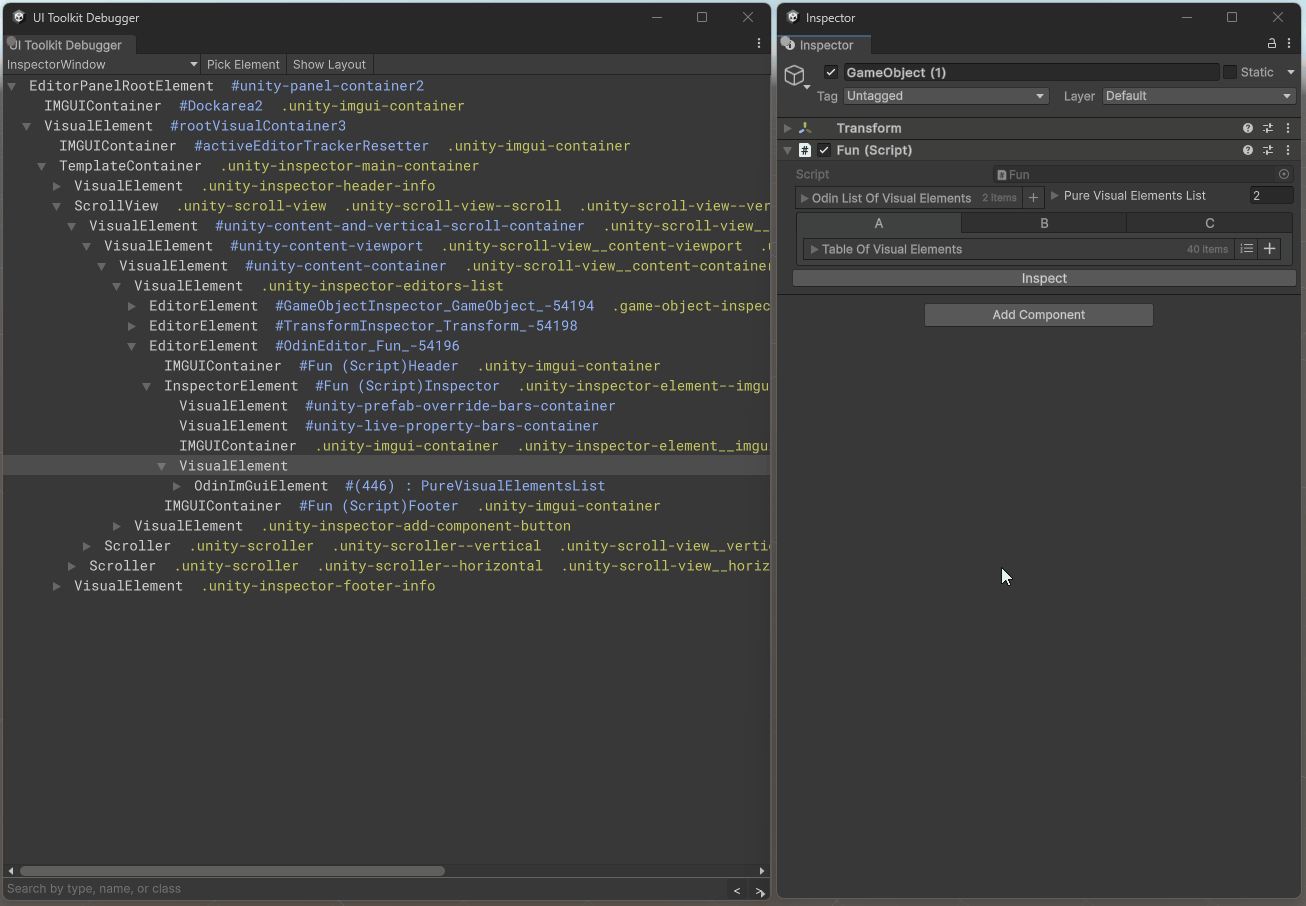Click the Pick Element button
The width and height of the screenshot is (1306, 906).
point(243,64)
